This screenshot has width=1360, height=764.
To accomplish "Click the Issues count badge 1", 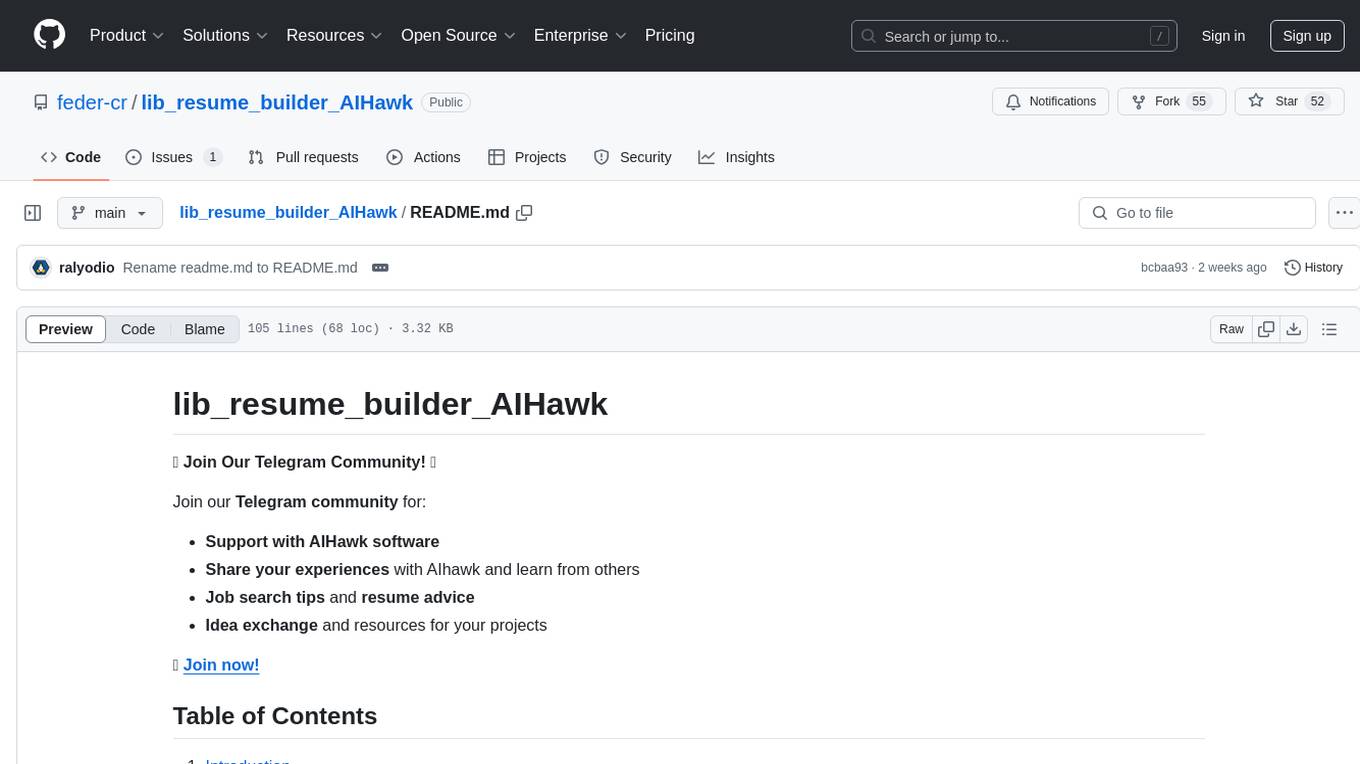I will pyautogui.click(x=212, y=157).
